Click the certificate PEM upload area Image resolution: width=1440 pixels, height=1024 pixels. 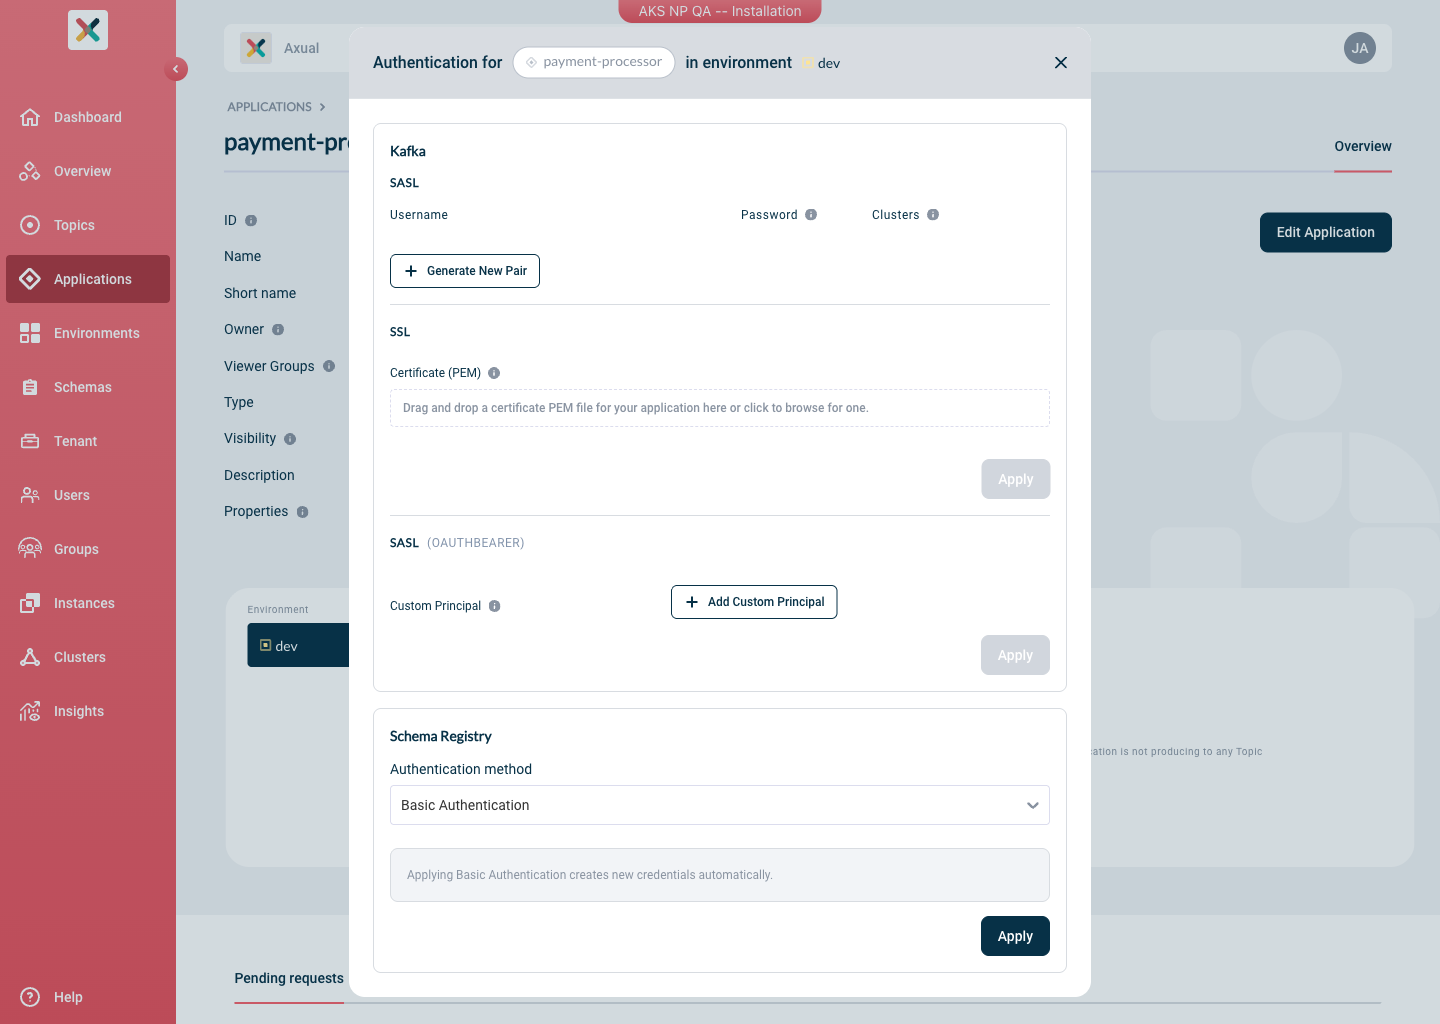tap(720, 408)
